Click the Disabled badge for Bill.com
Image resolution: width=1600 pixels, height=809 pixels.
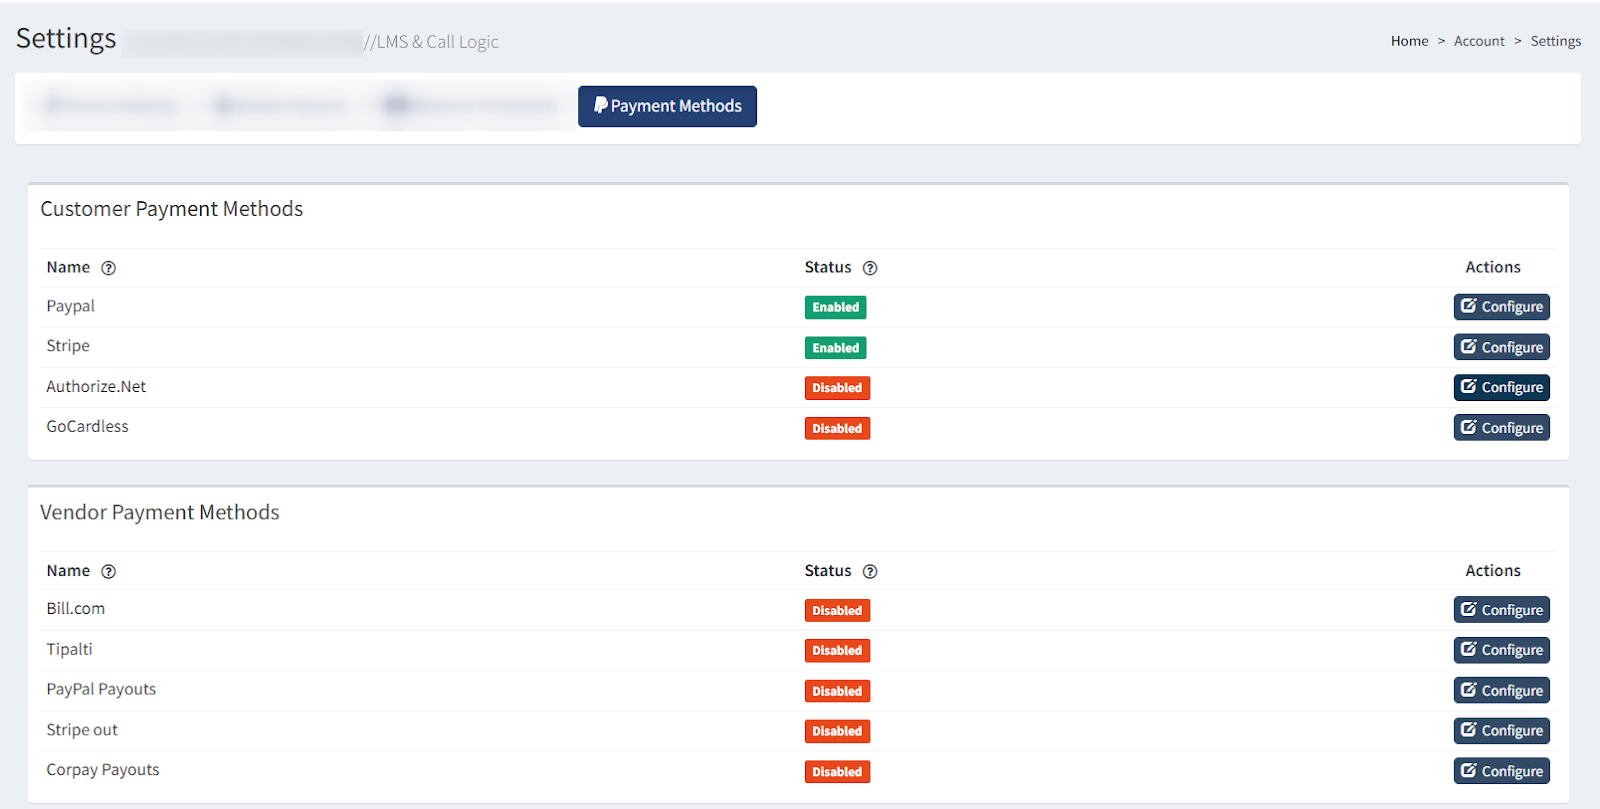tap(837, 610)
